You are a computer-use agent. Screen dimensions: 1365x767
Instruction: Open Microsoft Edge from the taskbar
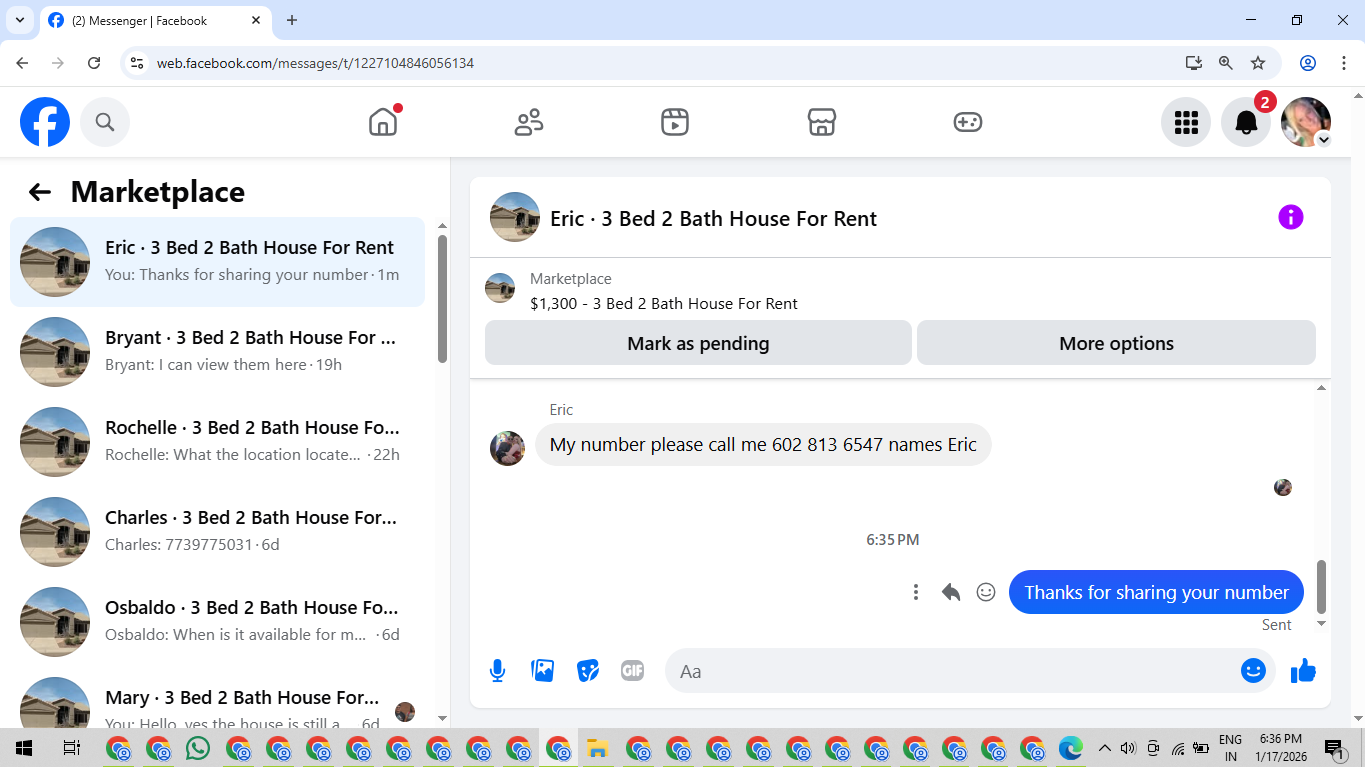[x=1071, y=748]
